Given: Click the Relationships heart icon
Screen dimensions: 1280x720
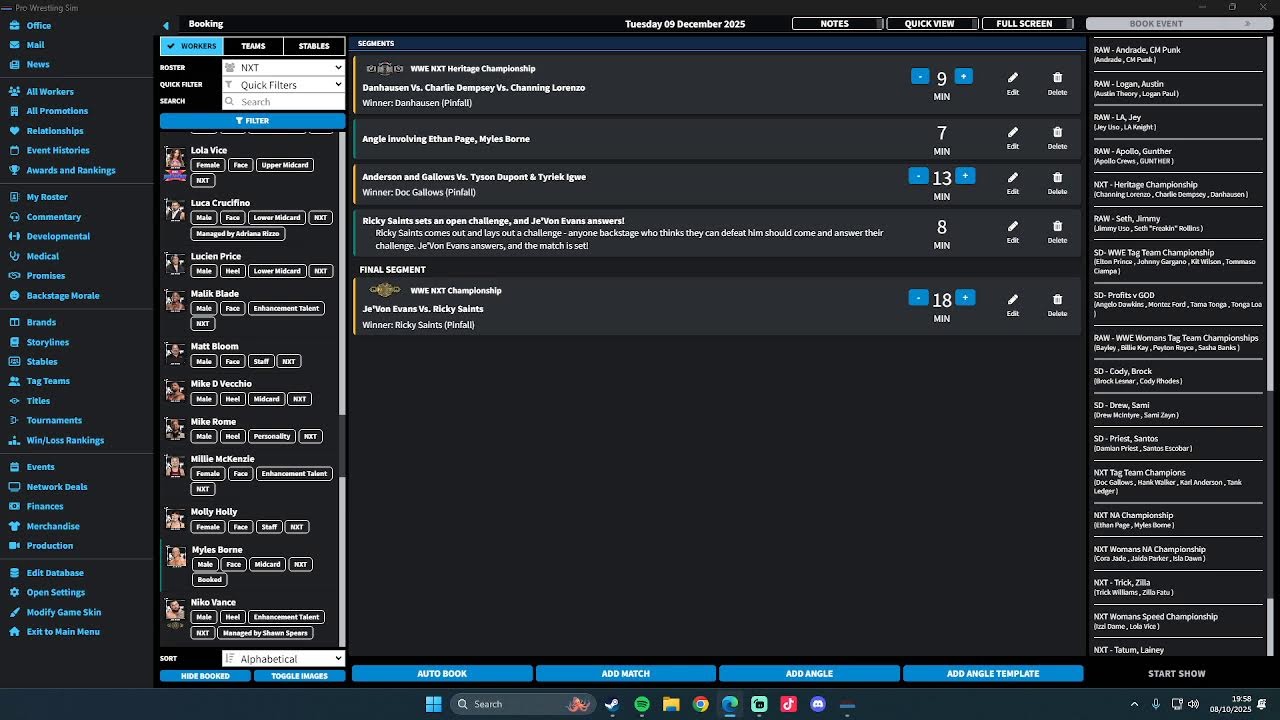Looking at the screenshot, I should point(15,131).
